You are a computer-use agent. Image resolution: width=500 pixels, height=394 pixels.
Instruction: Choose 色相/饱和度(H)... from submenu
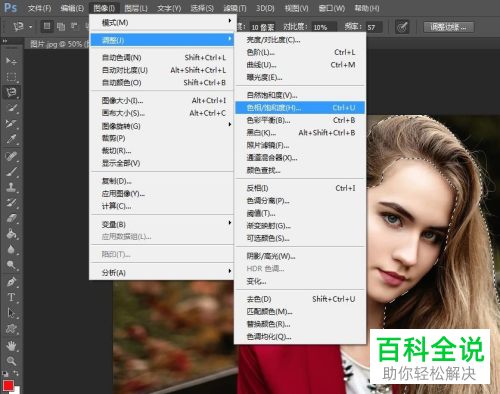[300, 108]
